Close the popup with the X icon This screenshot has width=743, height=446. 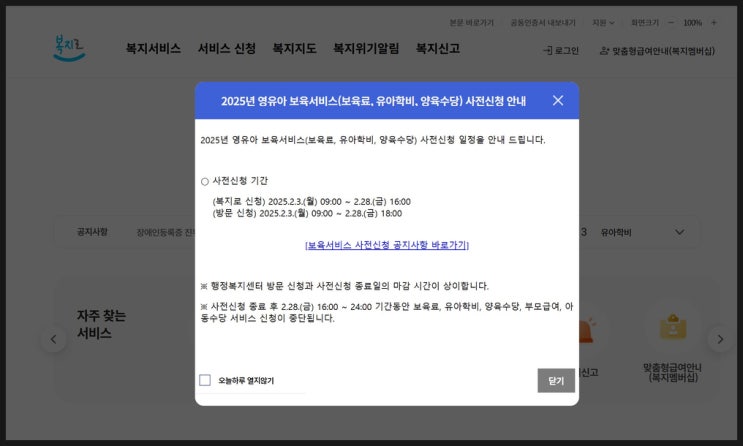(558, 100)
